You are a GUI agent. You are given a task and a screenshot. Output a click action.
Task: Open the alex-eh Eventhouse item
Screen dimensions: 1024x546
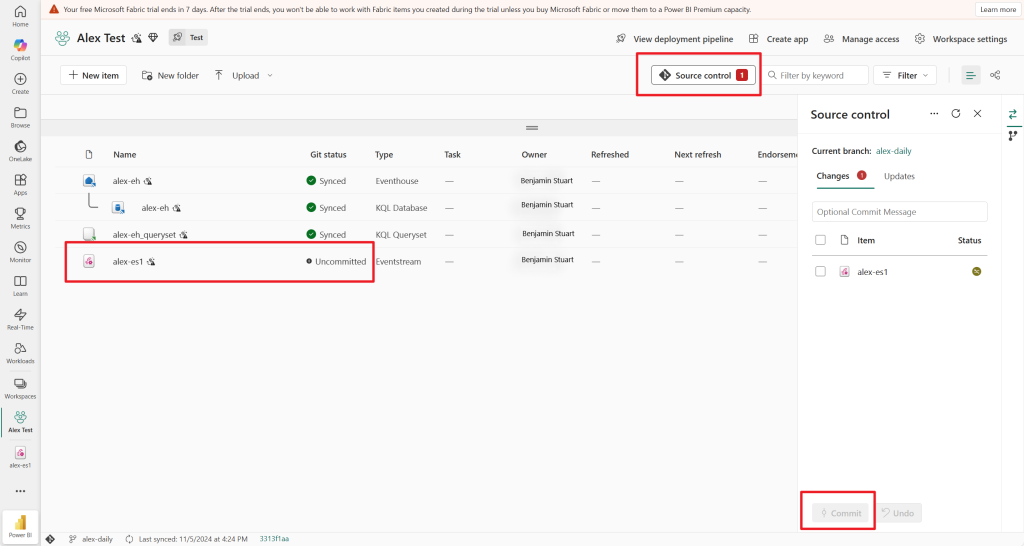[x=126, y=181]
